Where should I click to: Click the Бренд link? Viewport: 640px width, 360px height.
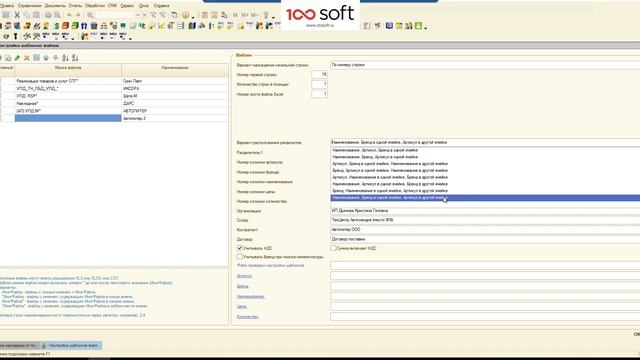click(x=242, y=286)
